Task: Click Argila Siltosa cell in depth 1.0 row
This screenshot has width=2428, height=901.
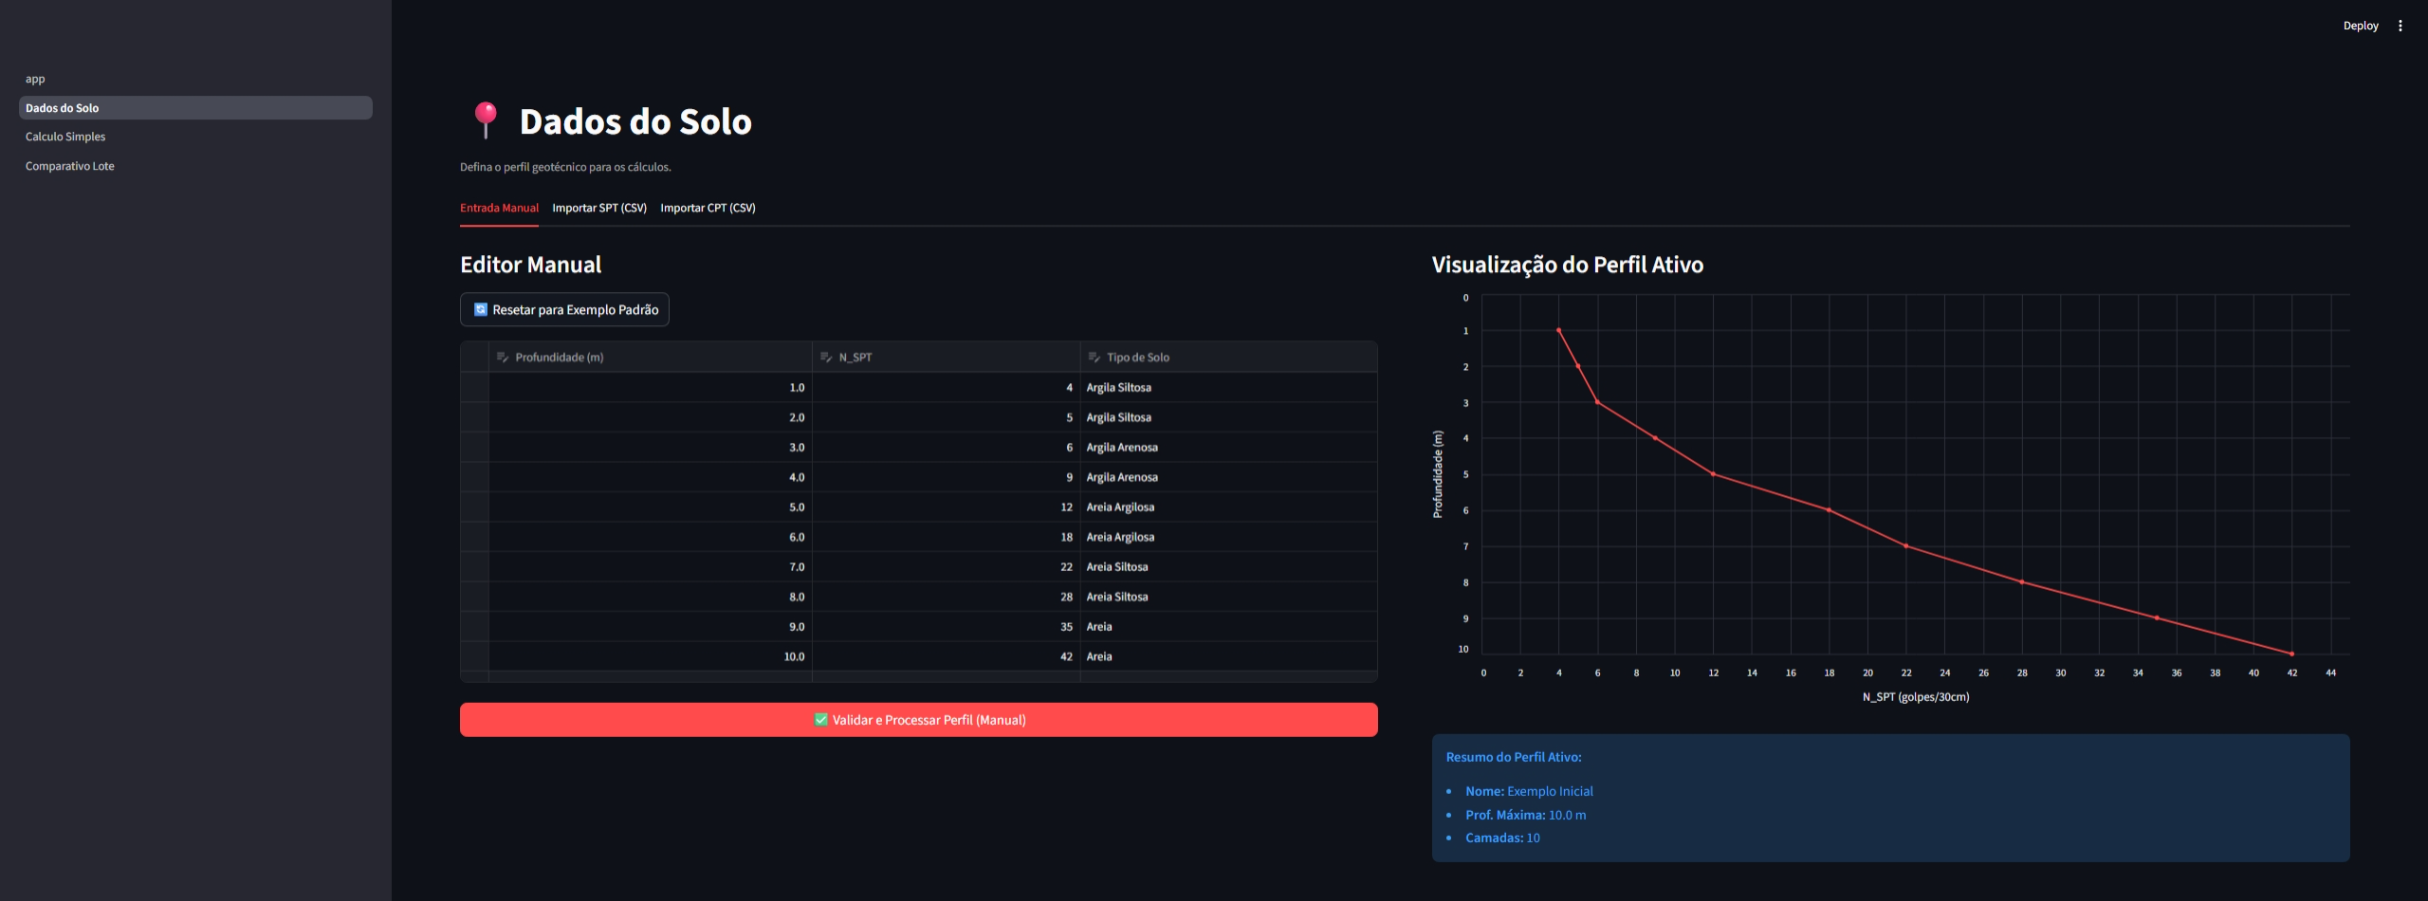Action: (x=1229, y=387)
